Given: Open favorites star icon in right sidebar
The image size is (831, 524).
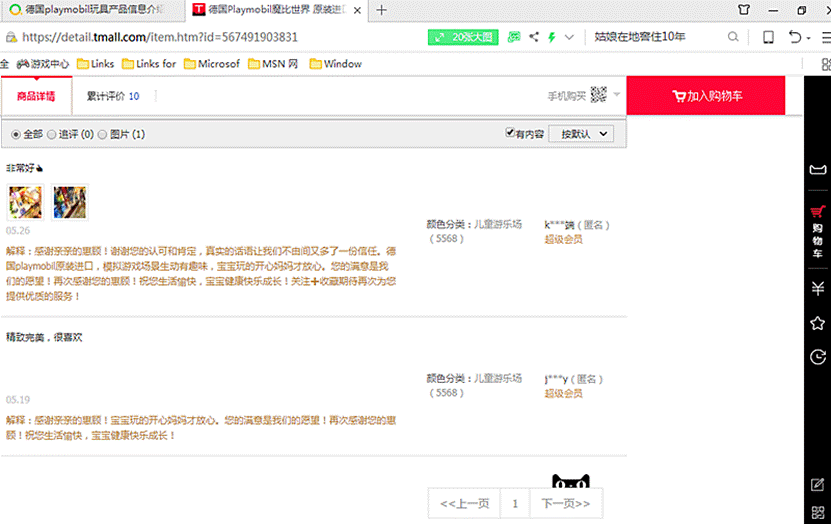Looking at the screenshot, I should (817, 323).
